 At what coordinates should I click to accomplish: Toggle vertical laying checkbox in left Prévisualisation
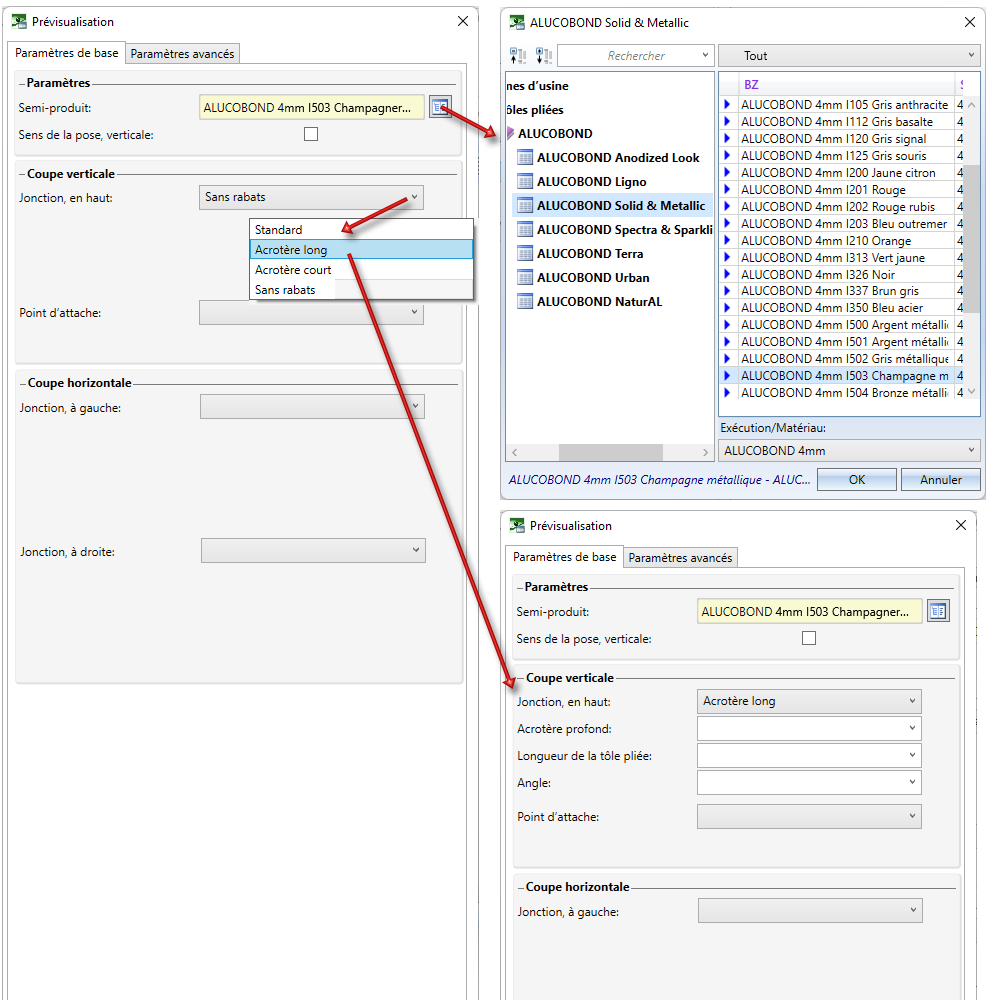(x=311, y=134)
